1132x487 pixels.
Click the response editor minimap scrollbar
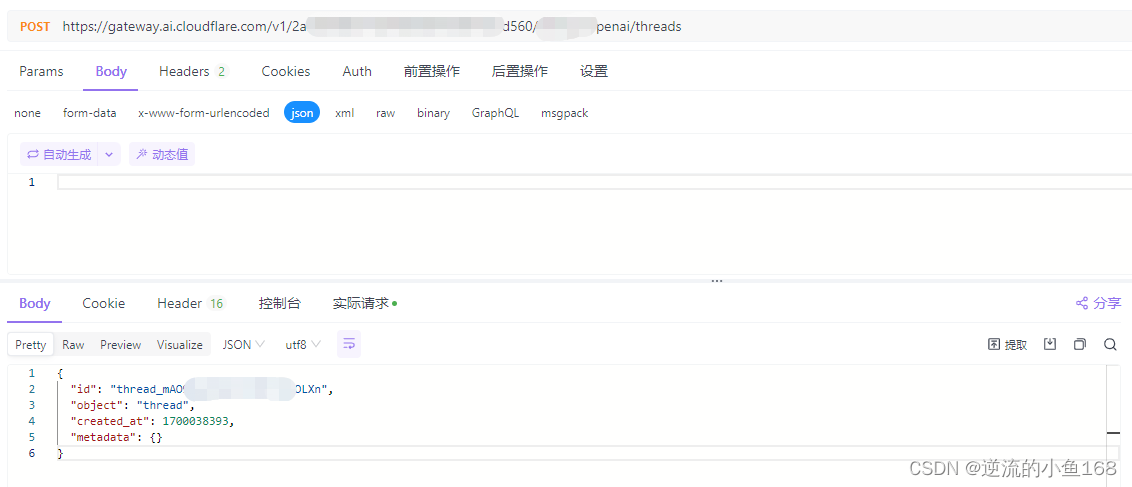pos(1113,426)
